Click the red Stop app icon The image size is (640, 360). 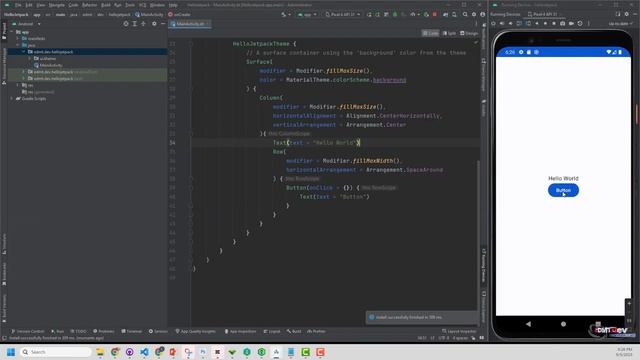coord(435,14)
